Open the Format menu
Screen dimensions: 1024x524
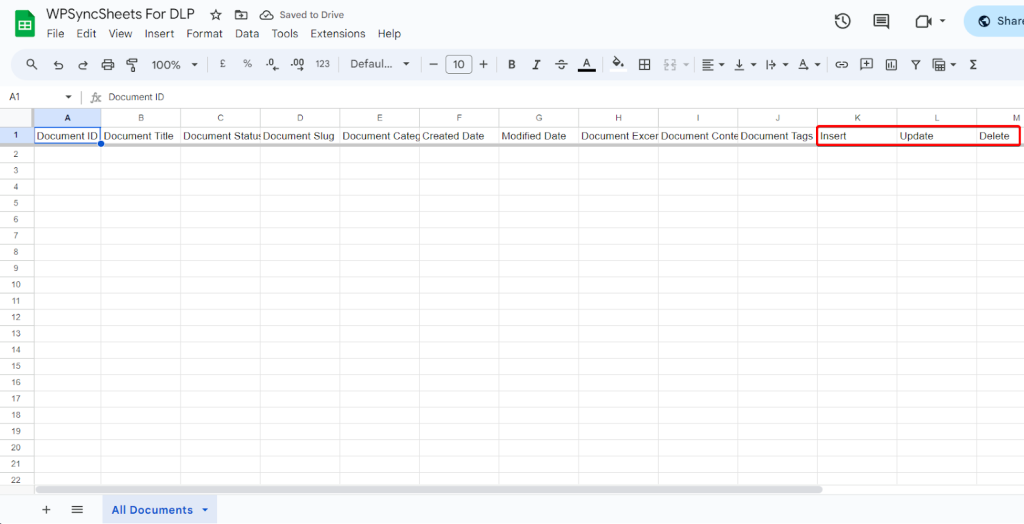pyautogui.click(x=204, y=33)
